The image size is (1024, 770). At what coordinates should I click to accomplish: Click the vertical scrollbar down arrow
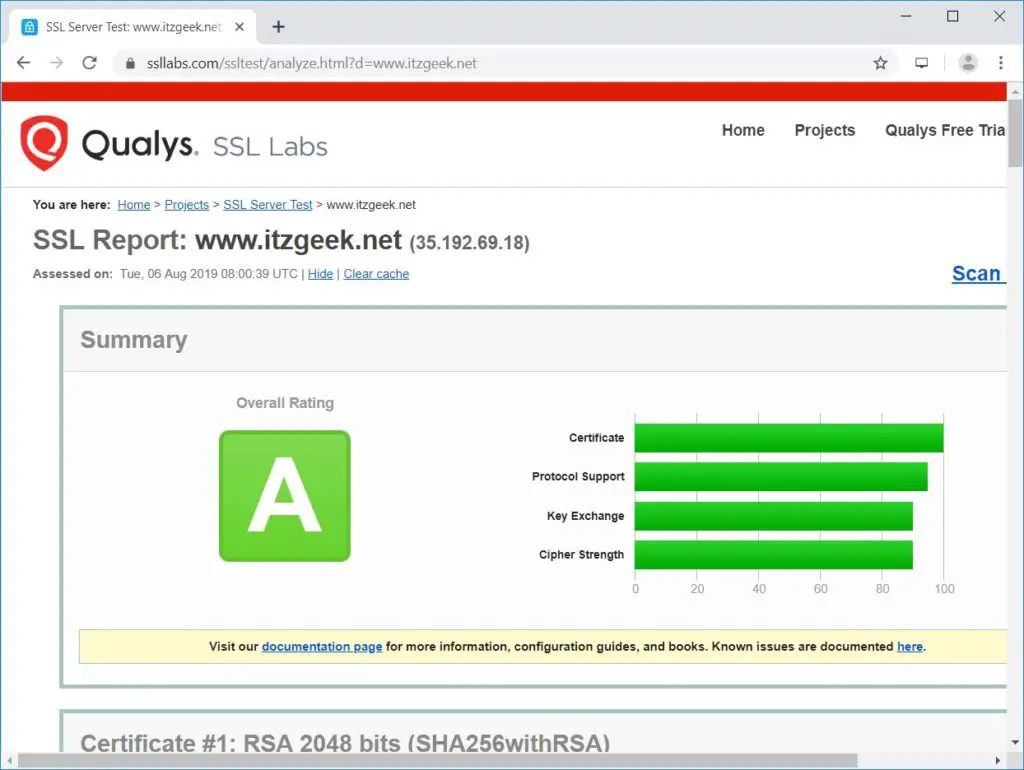pos(1016,743)
